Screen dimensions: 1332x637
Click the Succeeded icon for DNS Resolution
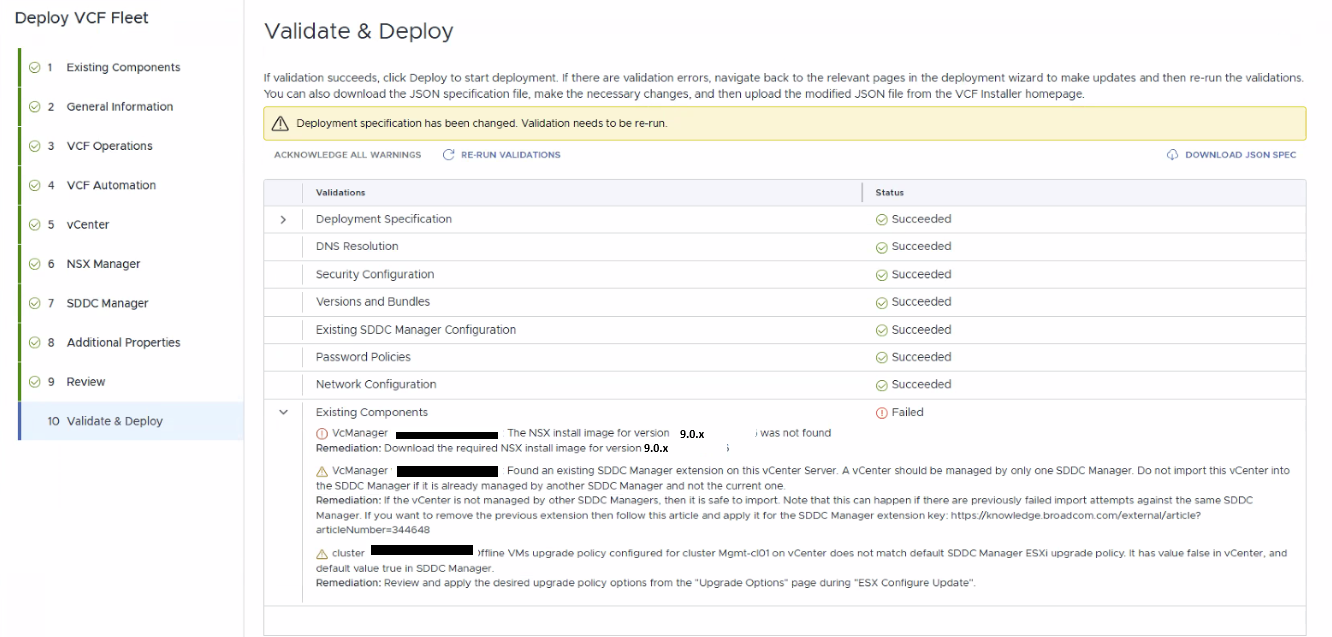881,247
